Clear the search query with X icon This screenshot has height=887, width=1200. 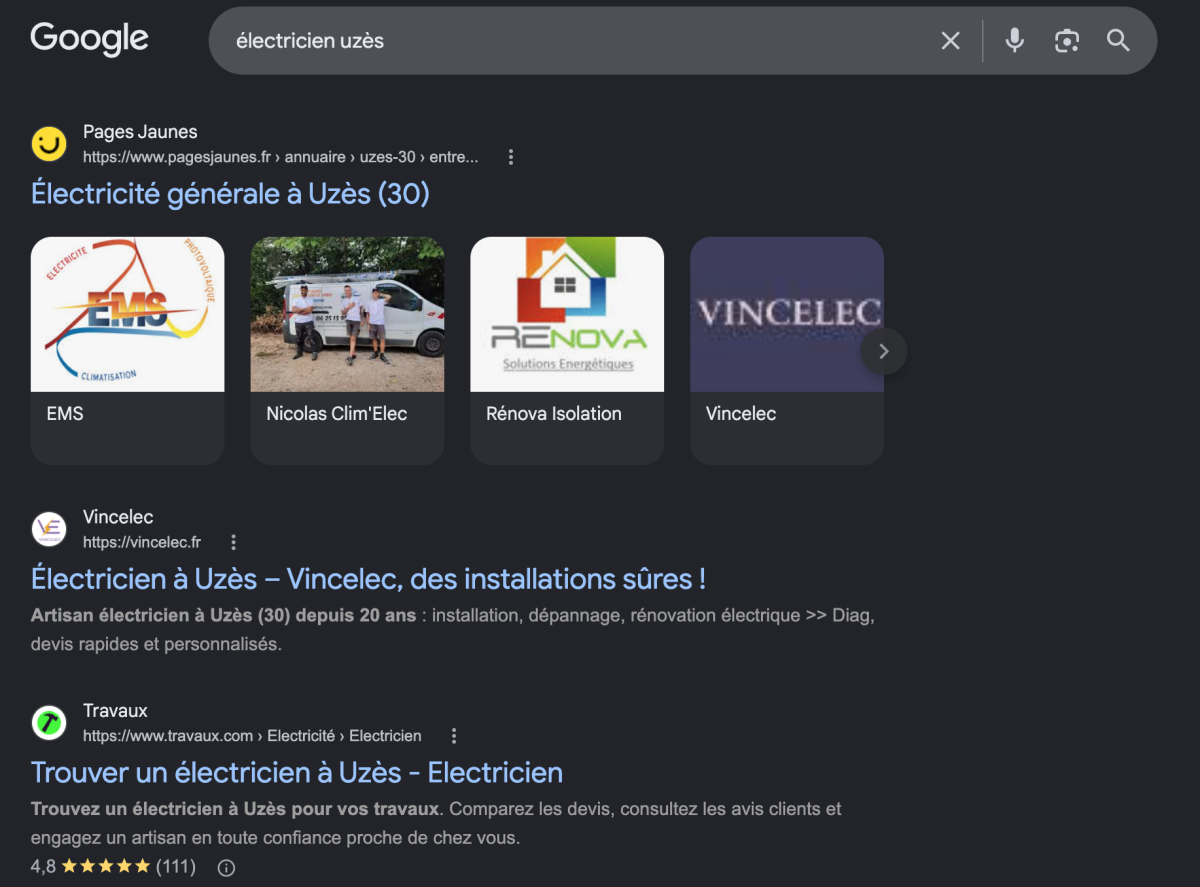(x=950, y=41)
